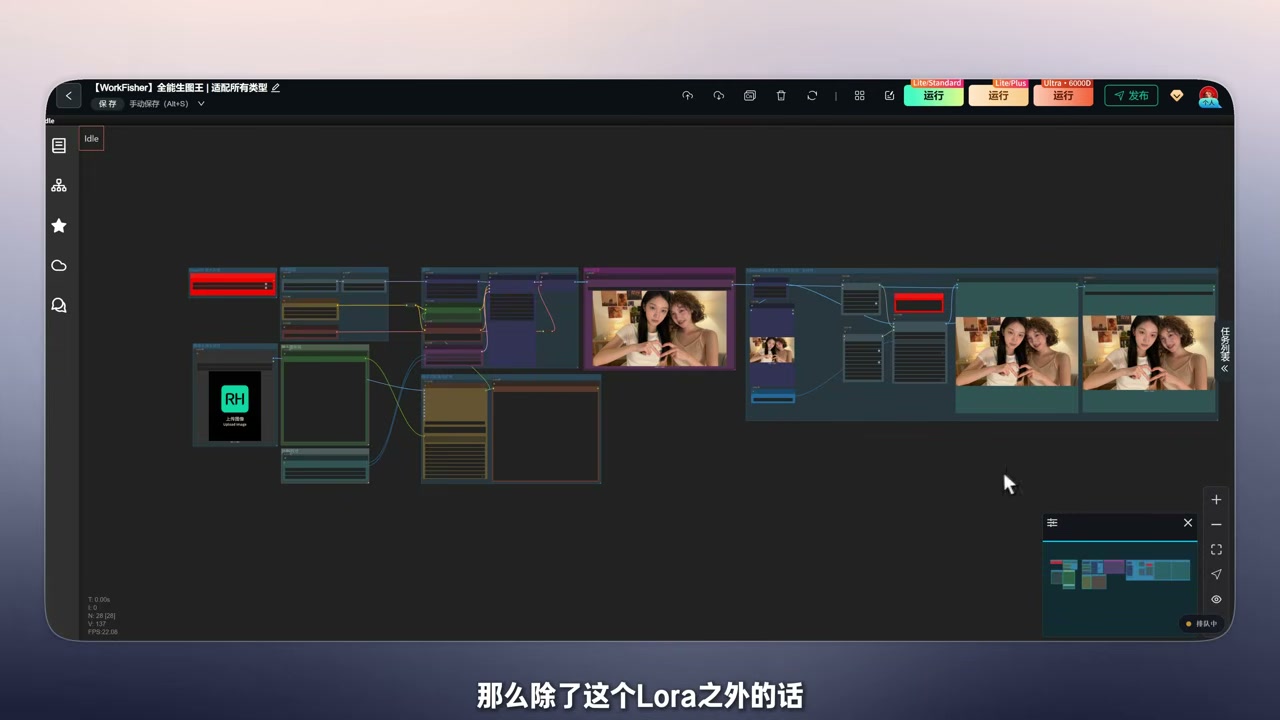Image resolution: width=1280 pixels, height=720 pixels.
Task: Open the cloud sidebar icon
Action: click(59, 266)
